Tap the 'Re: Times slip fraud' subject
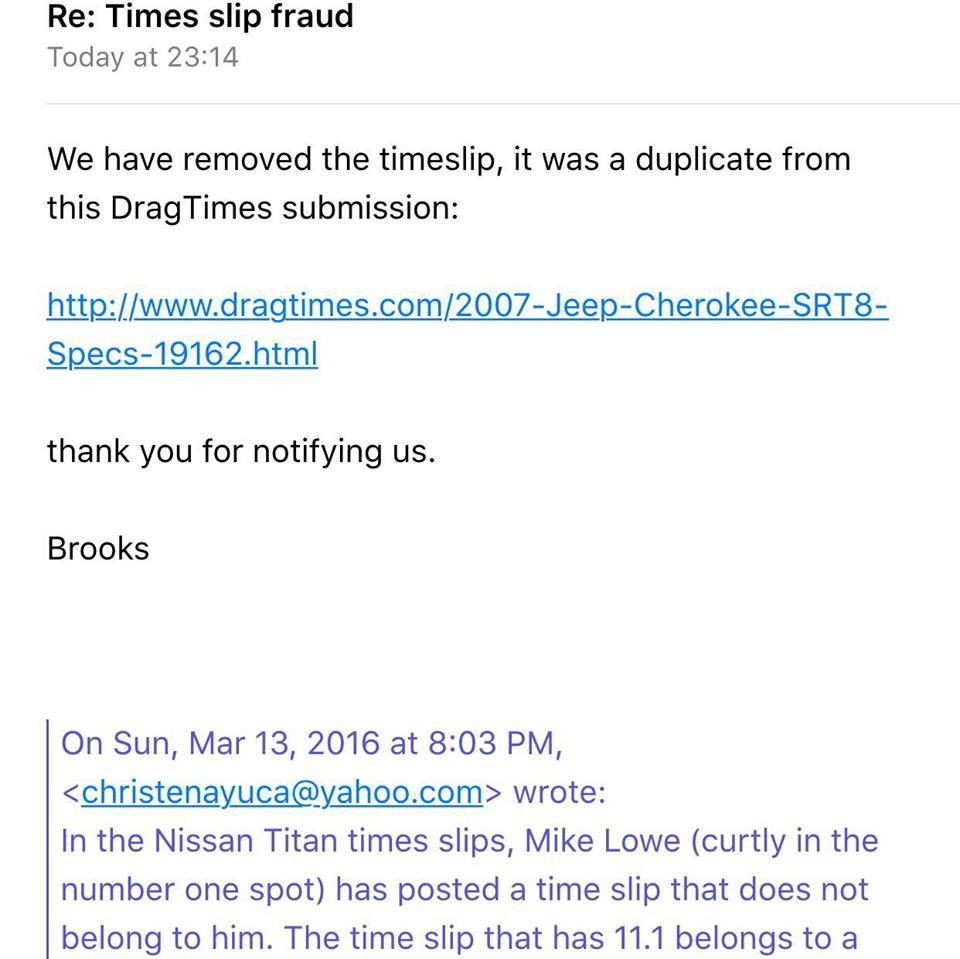This screenshot has width=960, height=959. click(200, 17)
